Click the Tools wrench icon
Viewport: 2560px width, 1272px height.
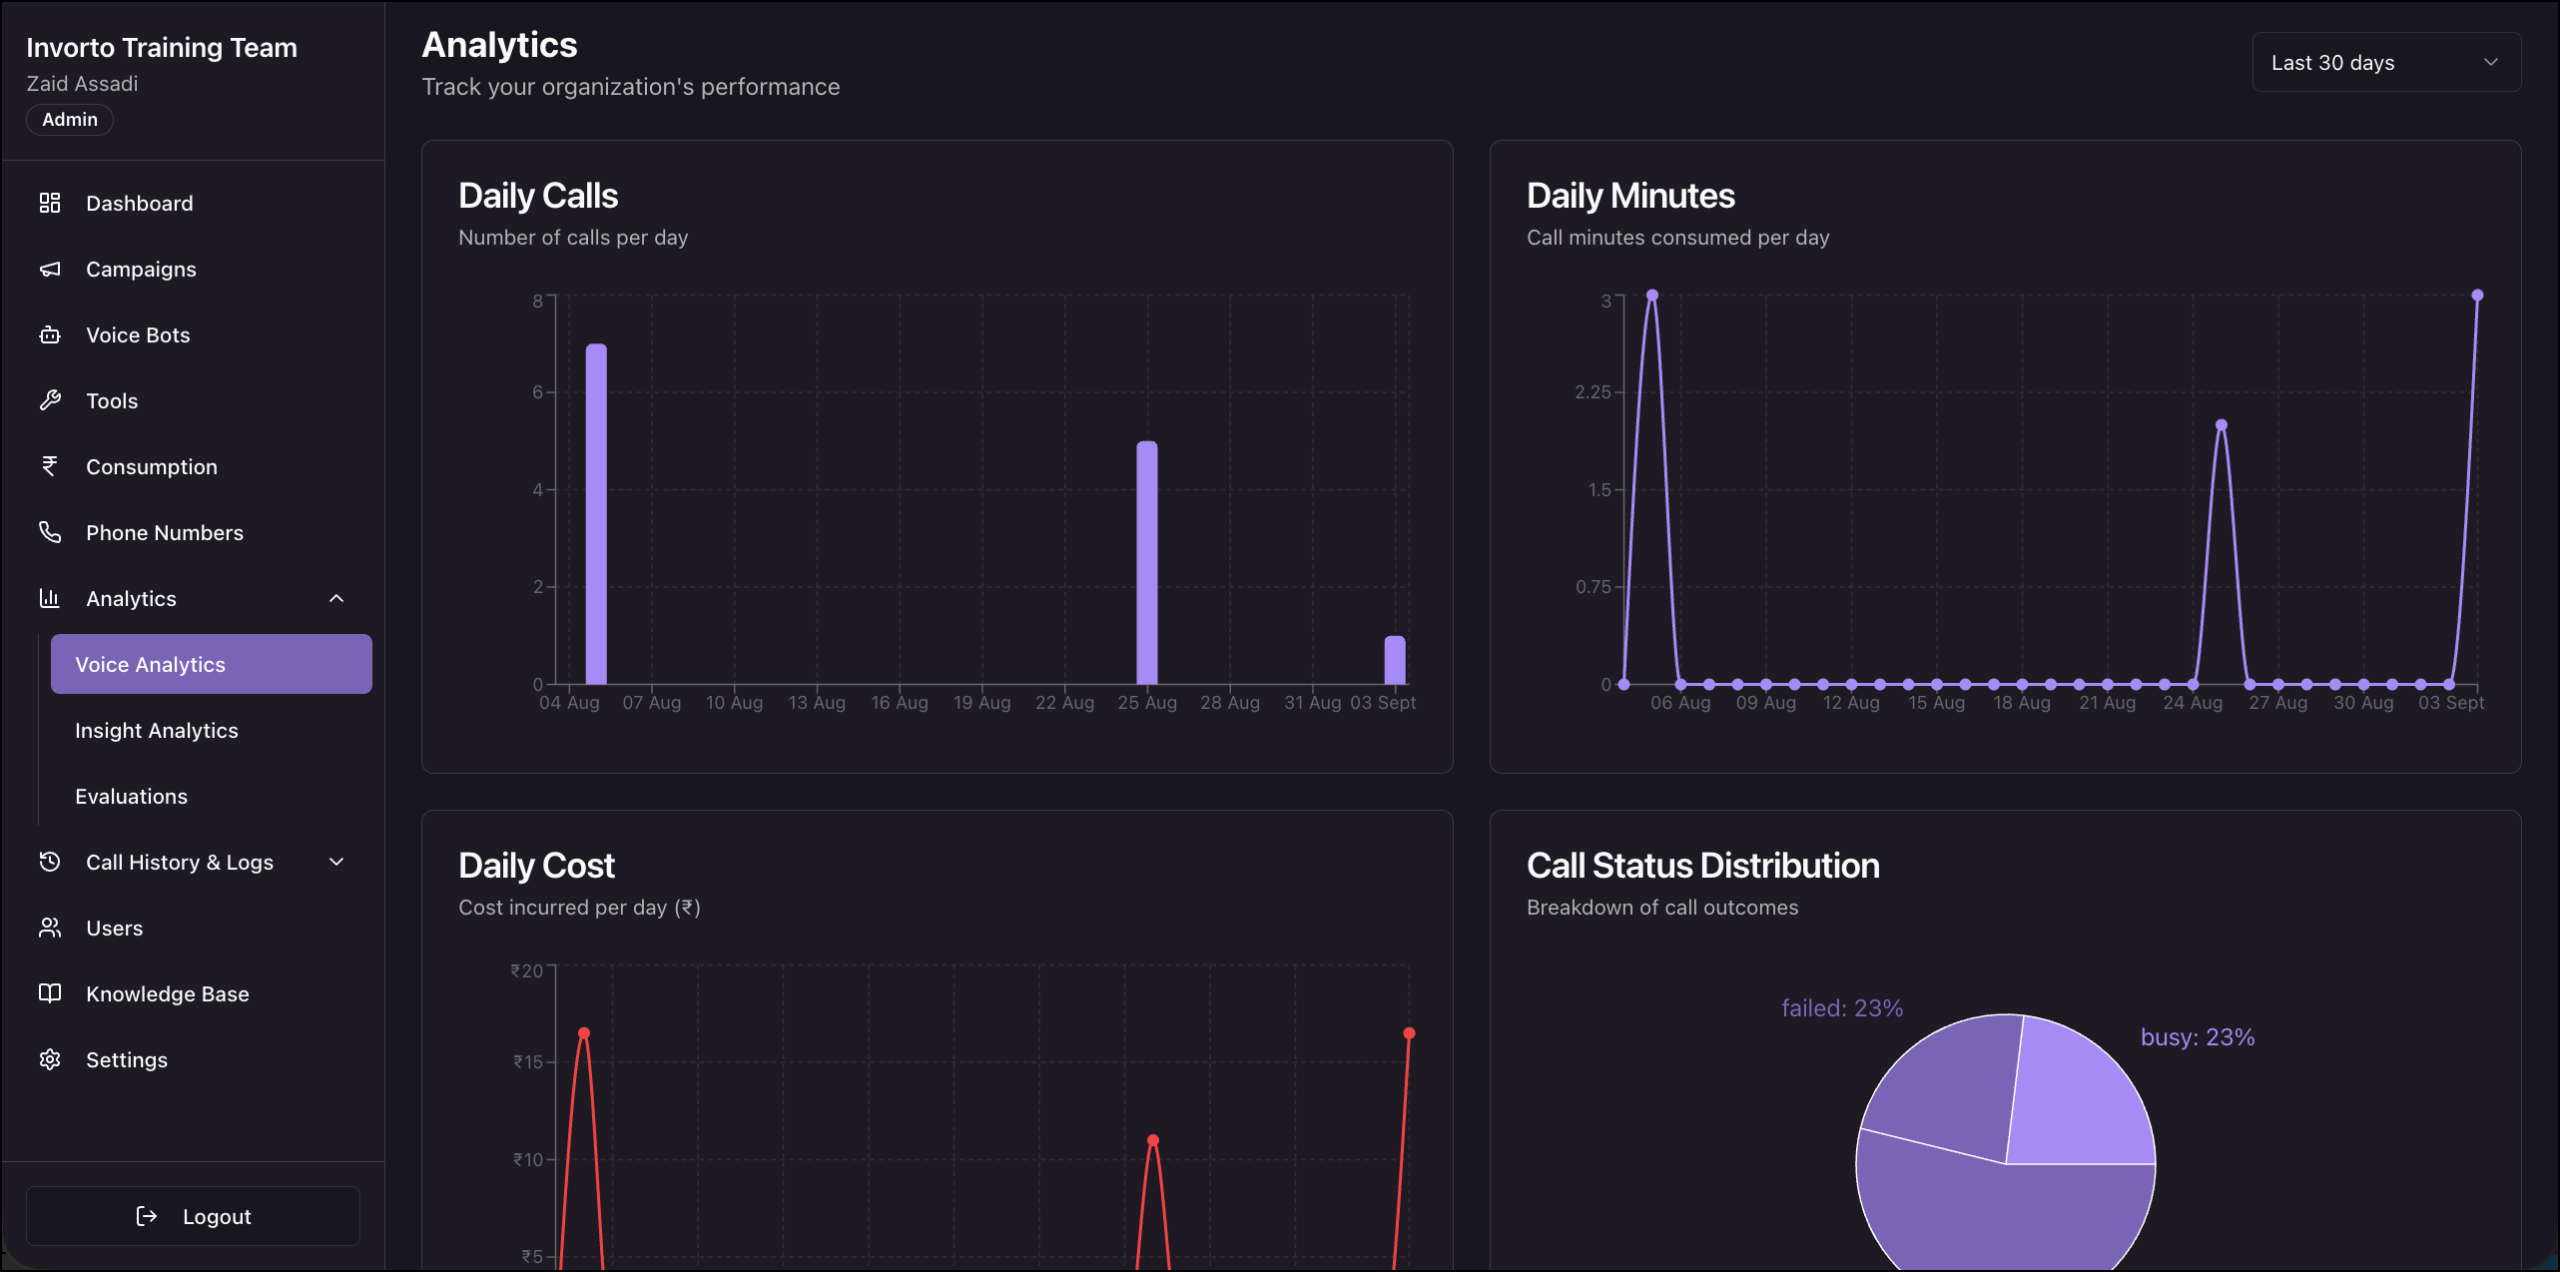[x=50, y=401]
